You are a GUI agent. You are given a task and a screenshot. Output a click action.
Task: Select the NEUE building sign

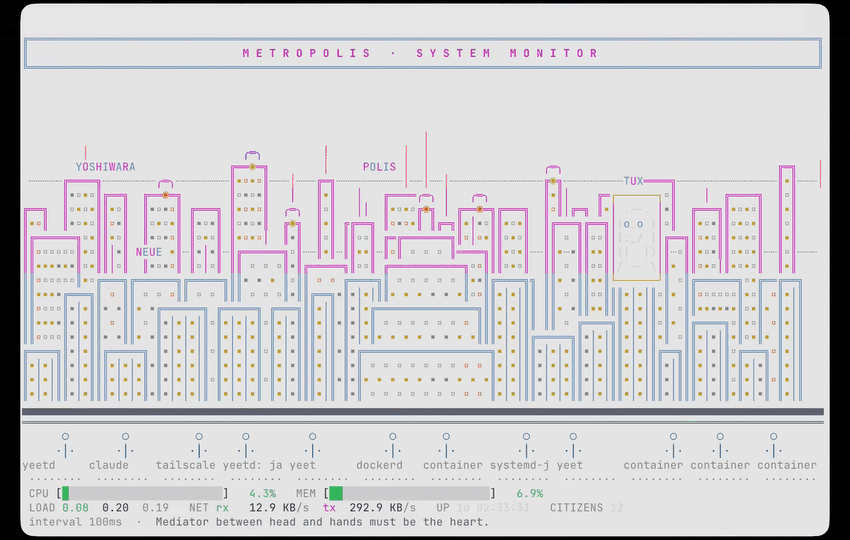point(149,252)
